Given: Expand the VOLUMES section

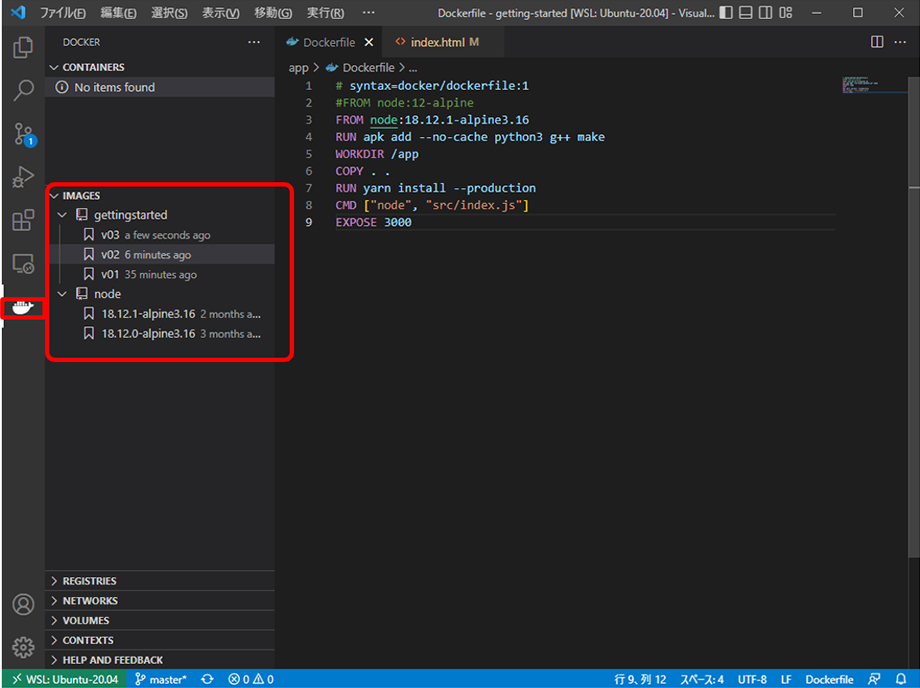Looking at the screenshot, I should (160, 621).
